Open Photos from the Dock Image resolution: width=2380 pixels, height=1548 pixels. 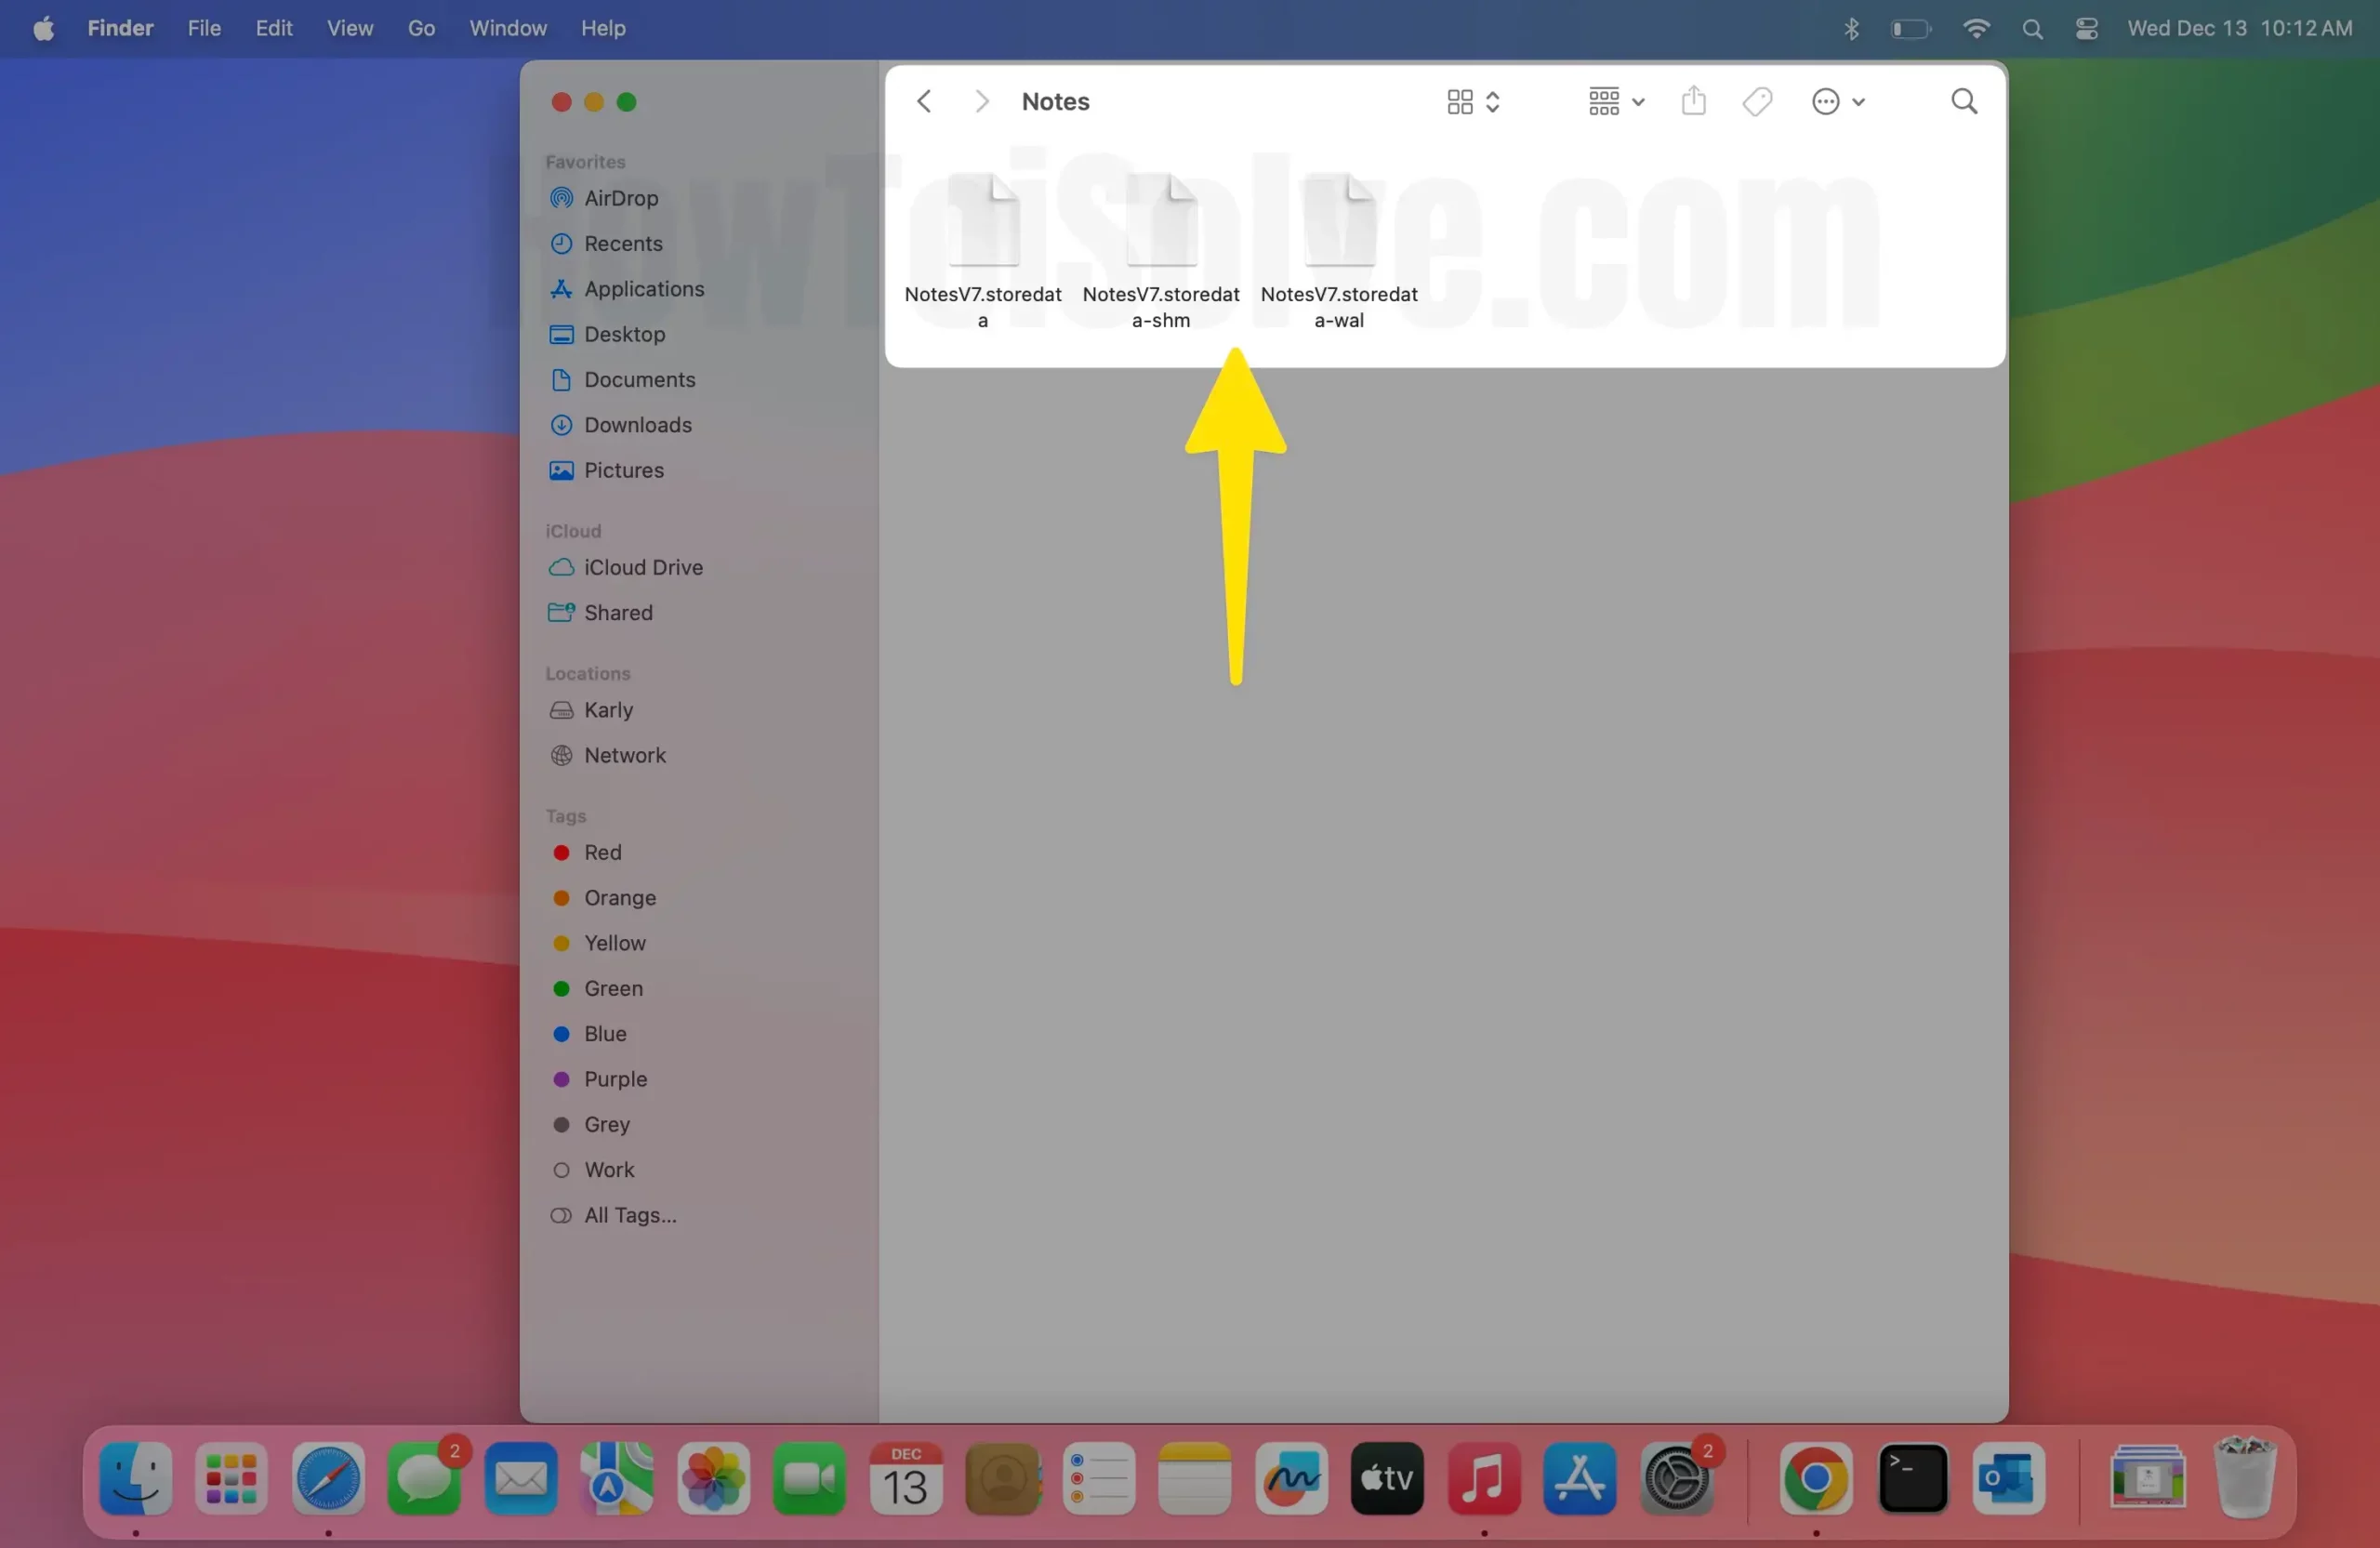(x=713, y=1478)
